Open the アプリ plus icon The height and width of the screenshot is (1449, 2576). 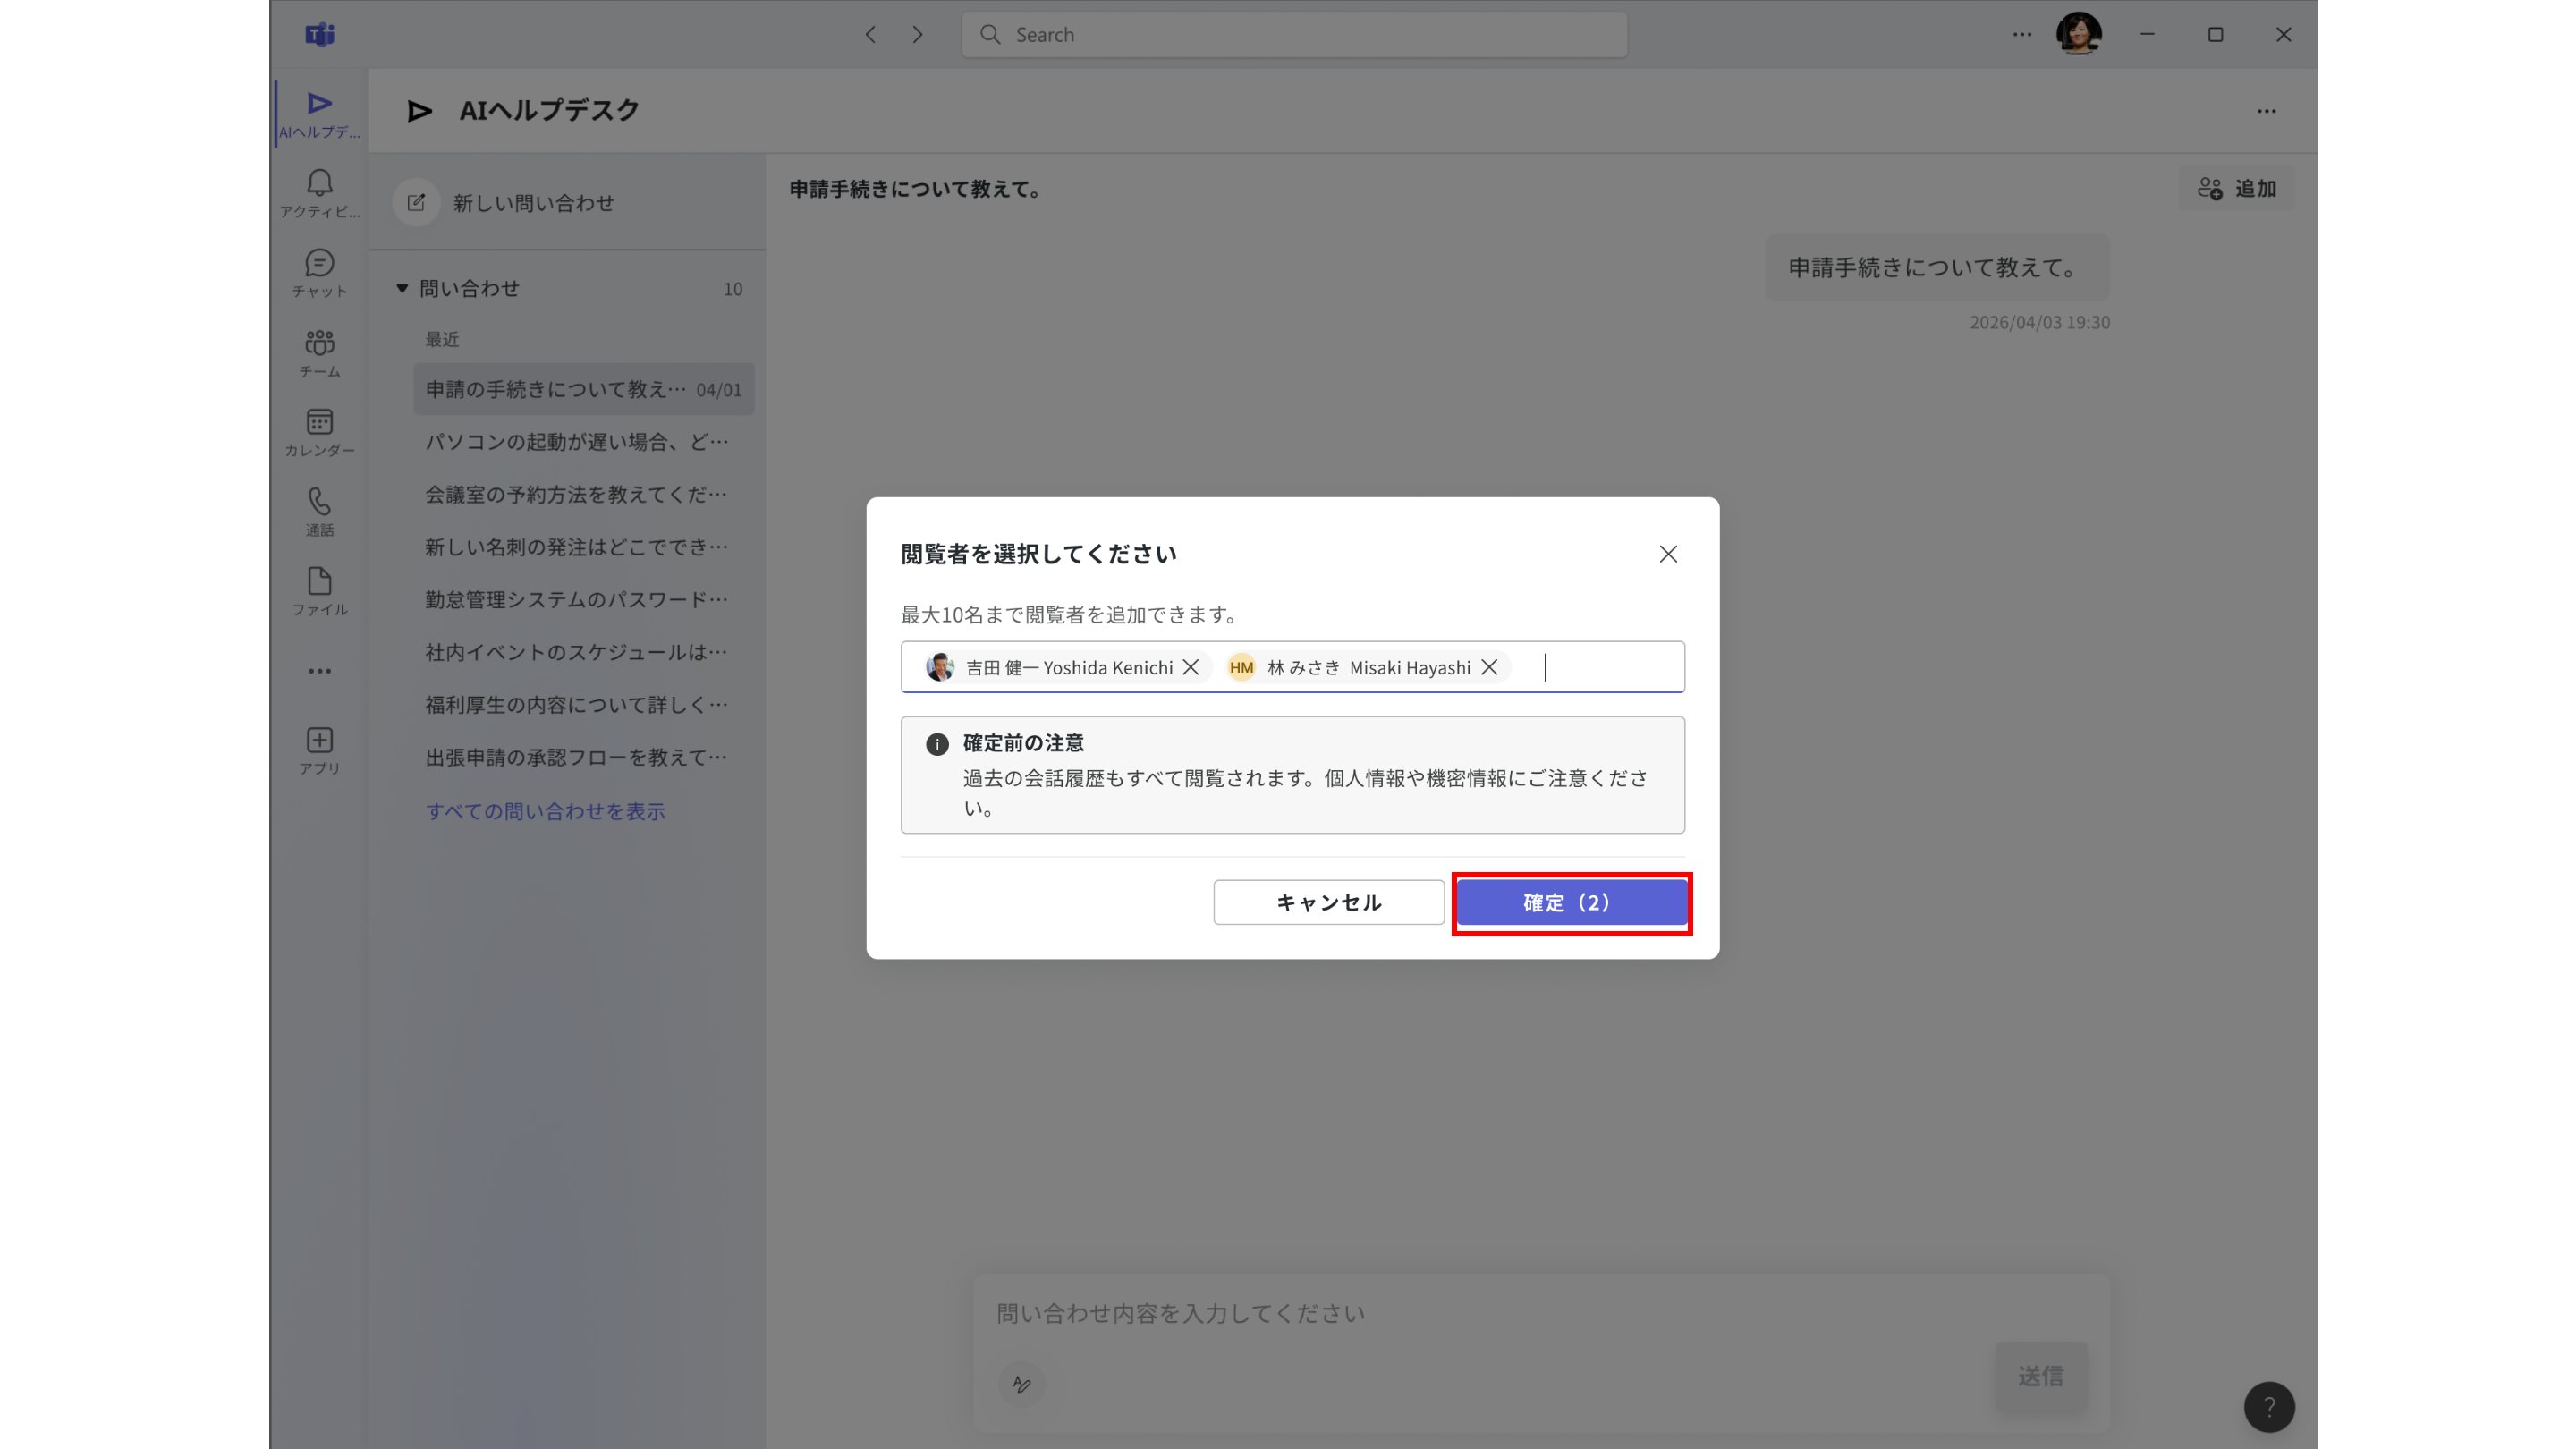(x=319, y=750)
